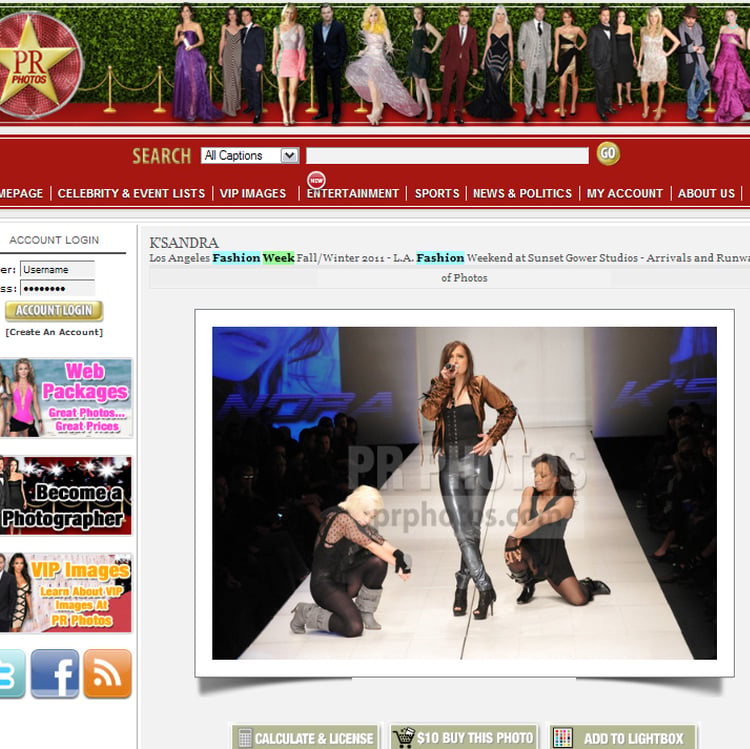Viewport: 750px width, 749px height.
Task: Go to the Homepage menu item
Action: click(22, 193)
